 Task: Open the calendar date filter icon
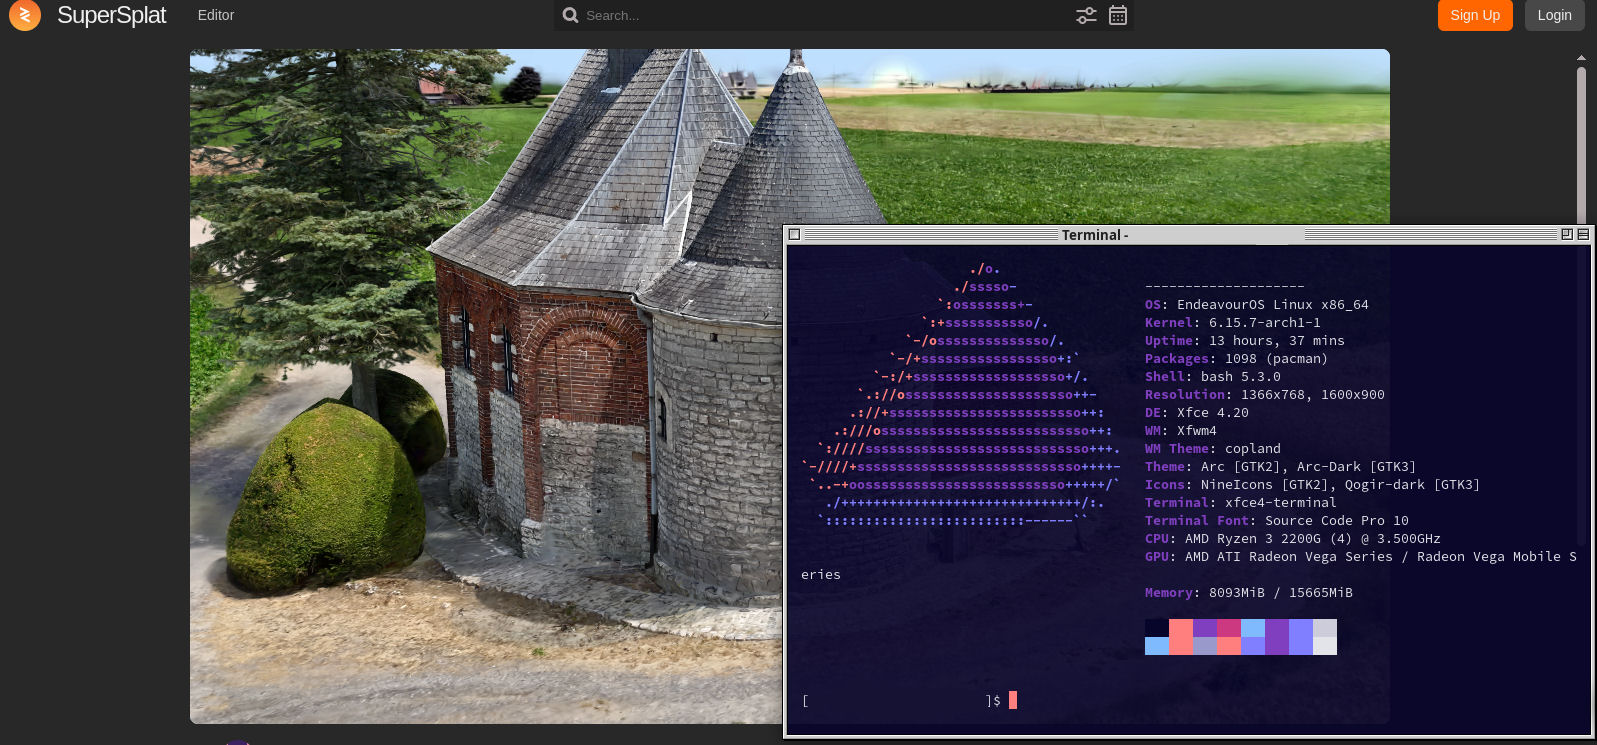[1118, 15]
